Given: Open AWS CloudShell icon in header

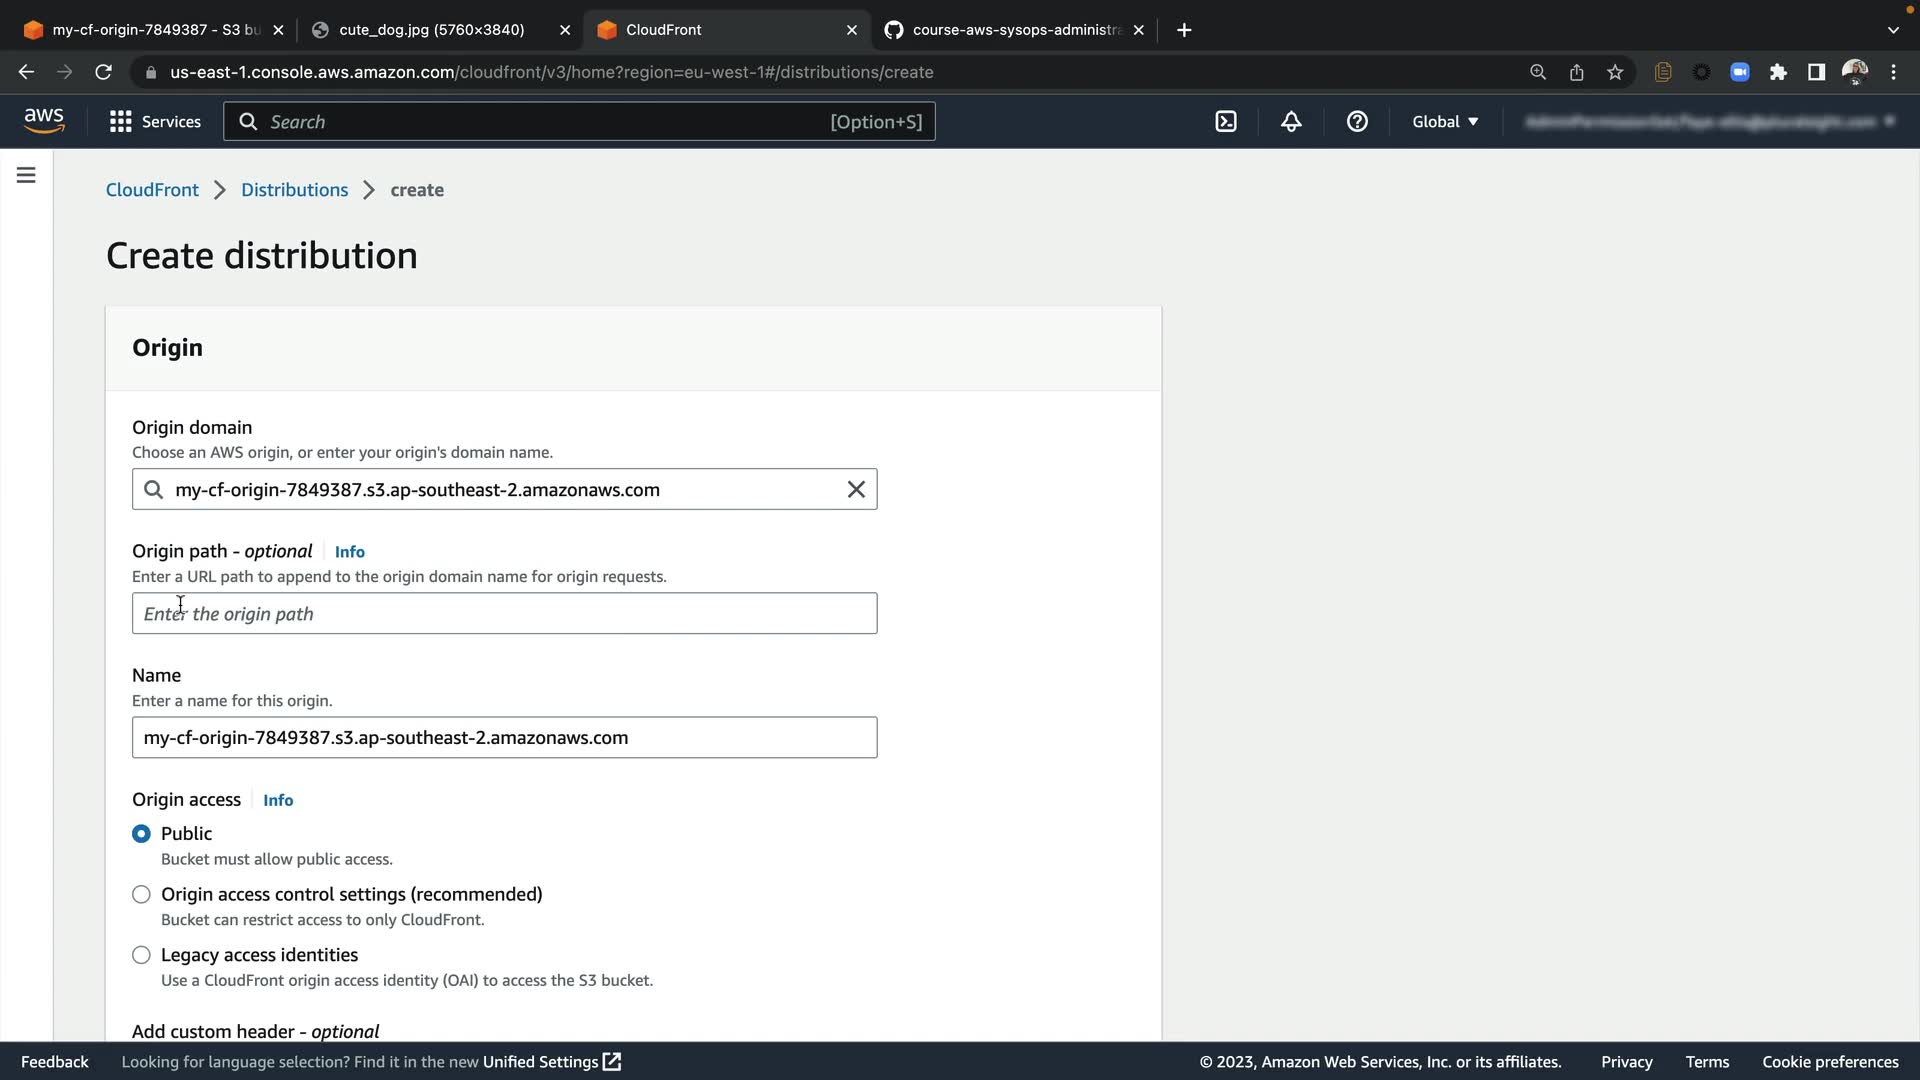Looking at the screenshot, I should point(1226,122).
